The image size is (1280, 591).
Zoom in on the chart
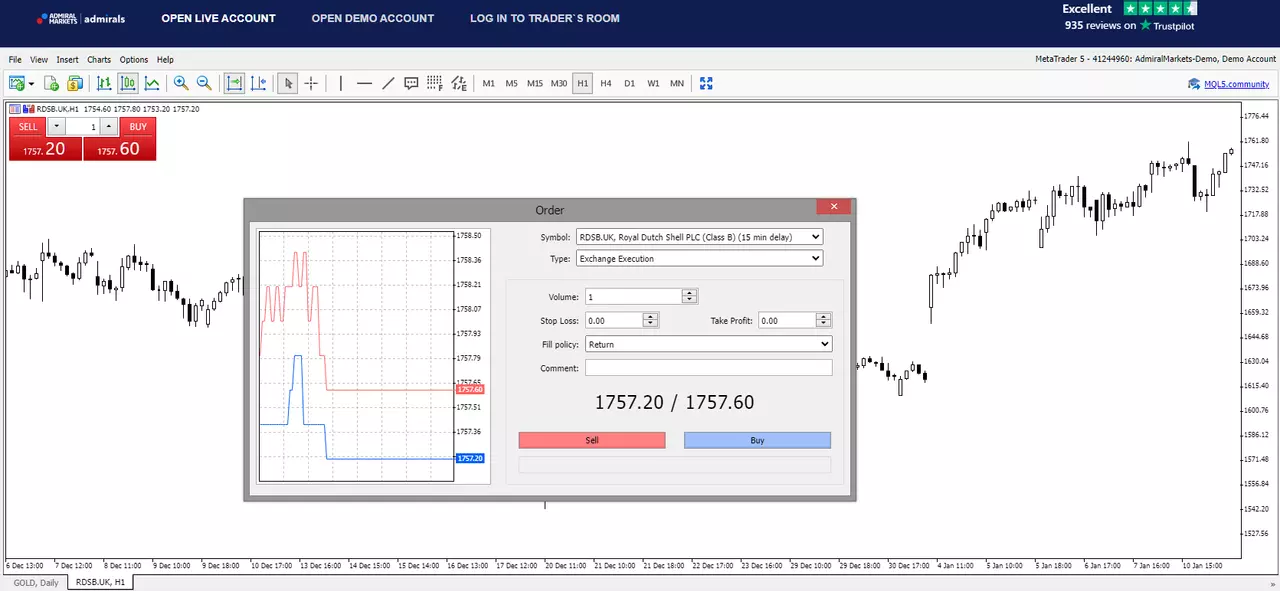(181, 84)
